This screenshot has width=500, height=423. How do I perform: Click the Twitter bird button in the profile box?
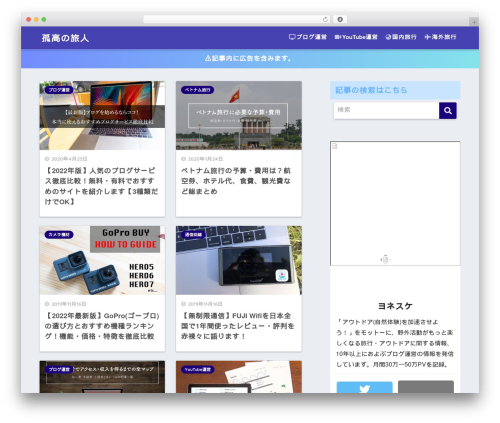point(364,387)
